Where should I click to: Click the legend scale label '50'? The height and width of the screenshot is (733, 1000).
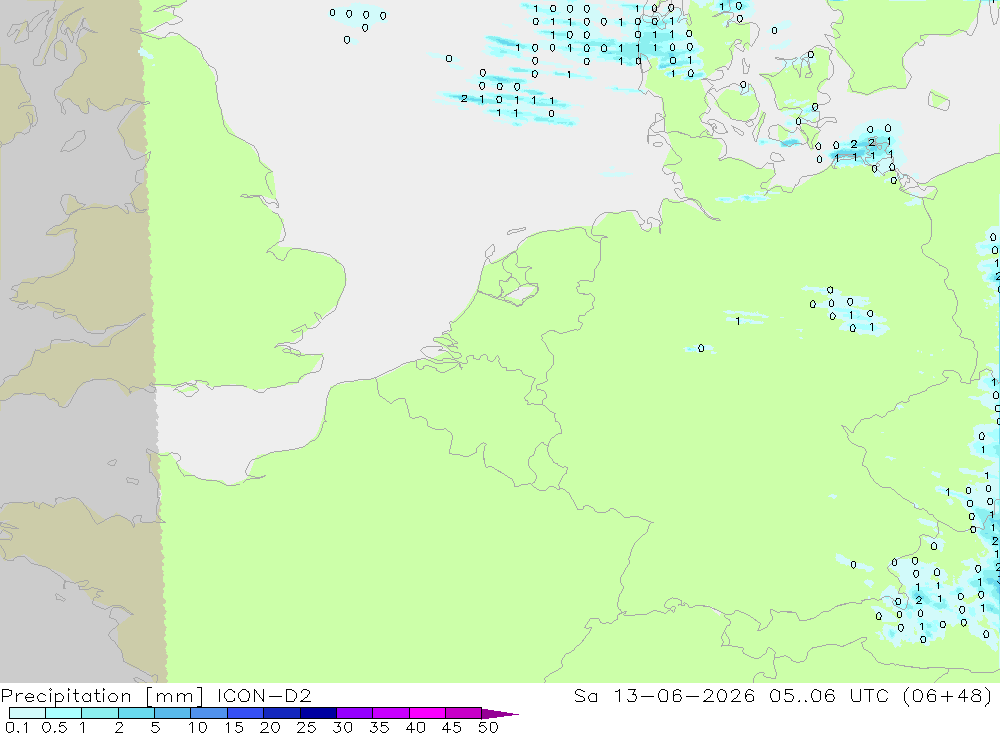[x=488, y=727]
